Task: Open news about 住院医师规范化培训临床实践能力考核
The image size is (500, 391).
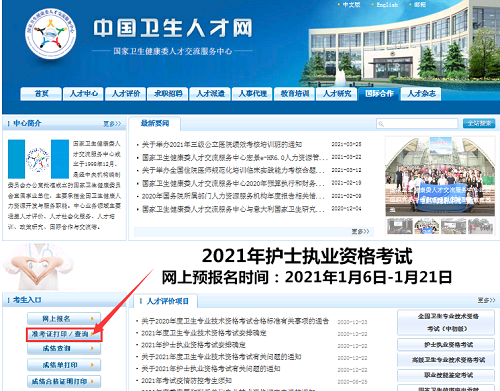Action: coord(233,170)
